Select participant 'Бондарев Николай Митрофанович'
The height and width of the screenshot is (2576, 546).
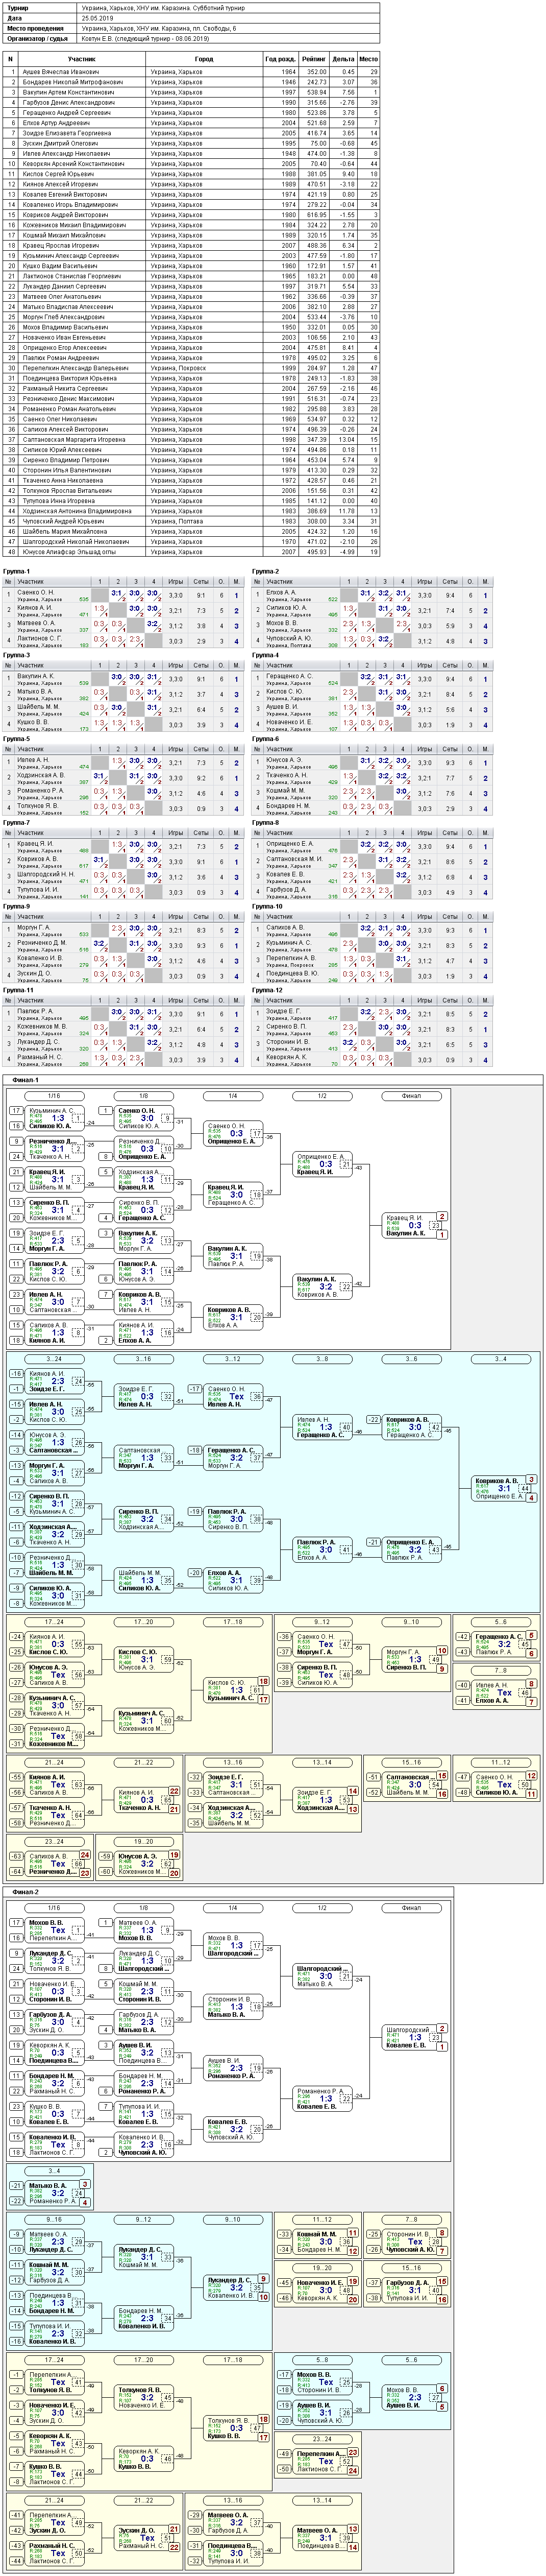click(72, 82)
